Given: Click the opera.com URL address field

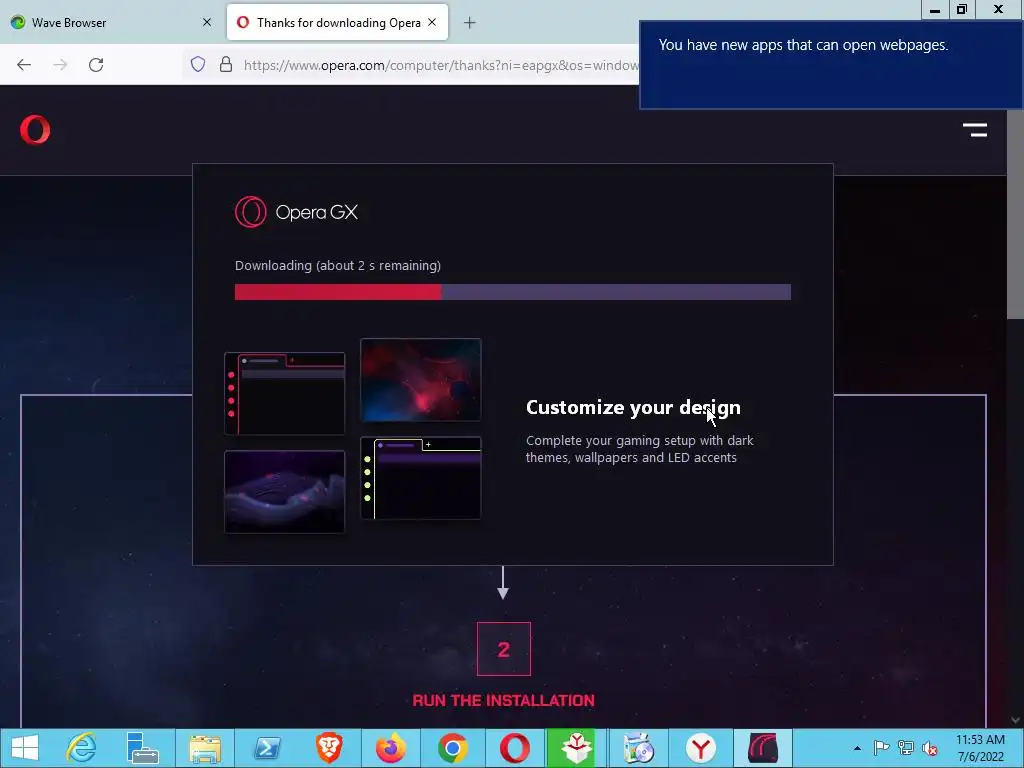Looking at the screenshot, I should click(x=441, y=65).
